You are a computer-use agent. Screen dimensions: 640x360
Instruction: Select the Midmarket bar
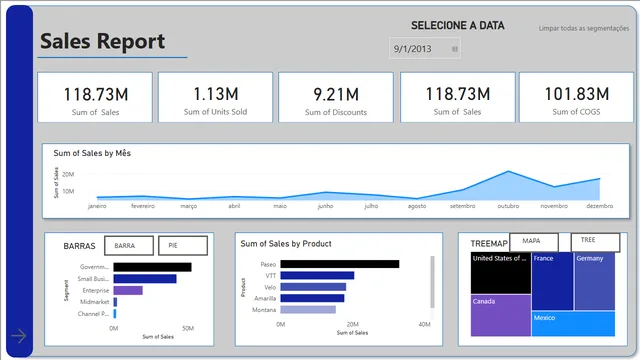tap(115, 302)
